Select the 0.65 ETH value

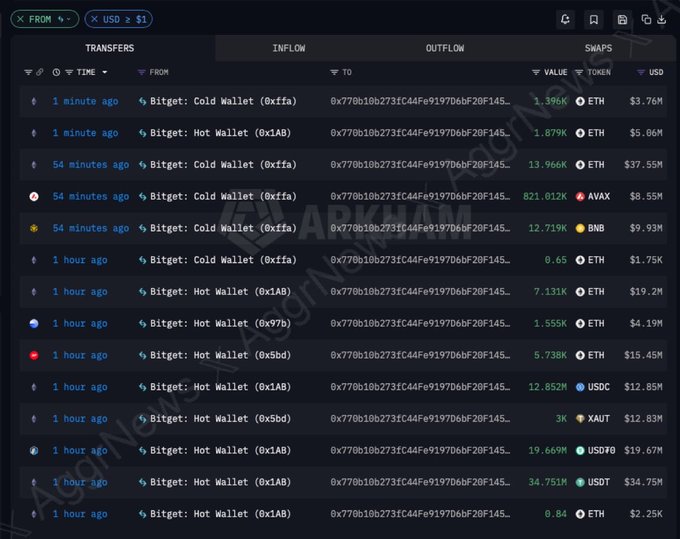[x=556, y=260]
